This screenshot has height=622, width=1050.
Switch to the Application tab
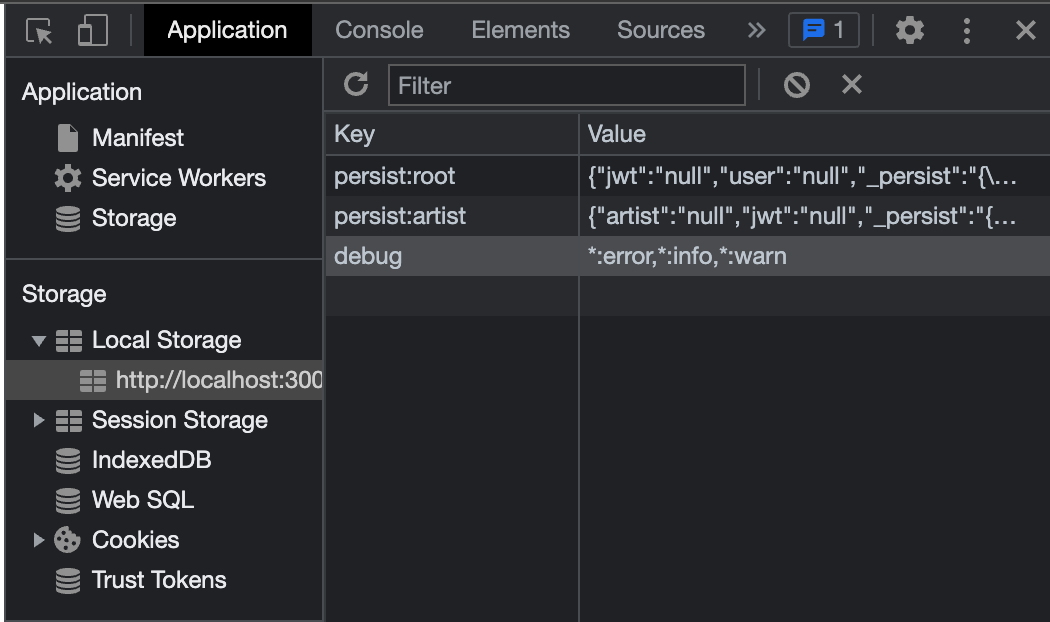[228, 30]
